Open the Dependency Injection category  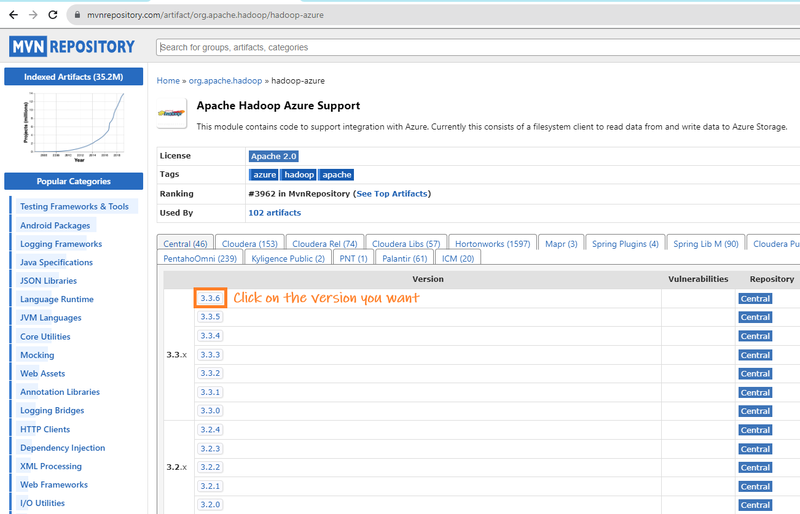tap(63, 448)
